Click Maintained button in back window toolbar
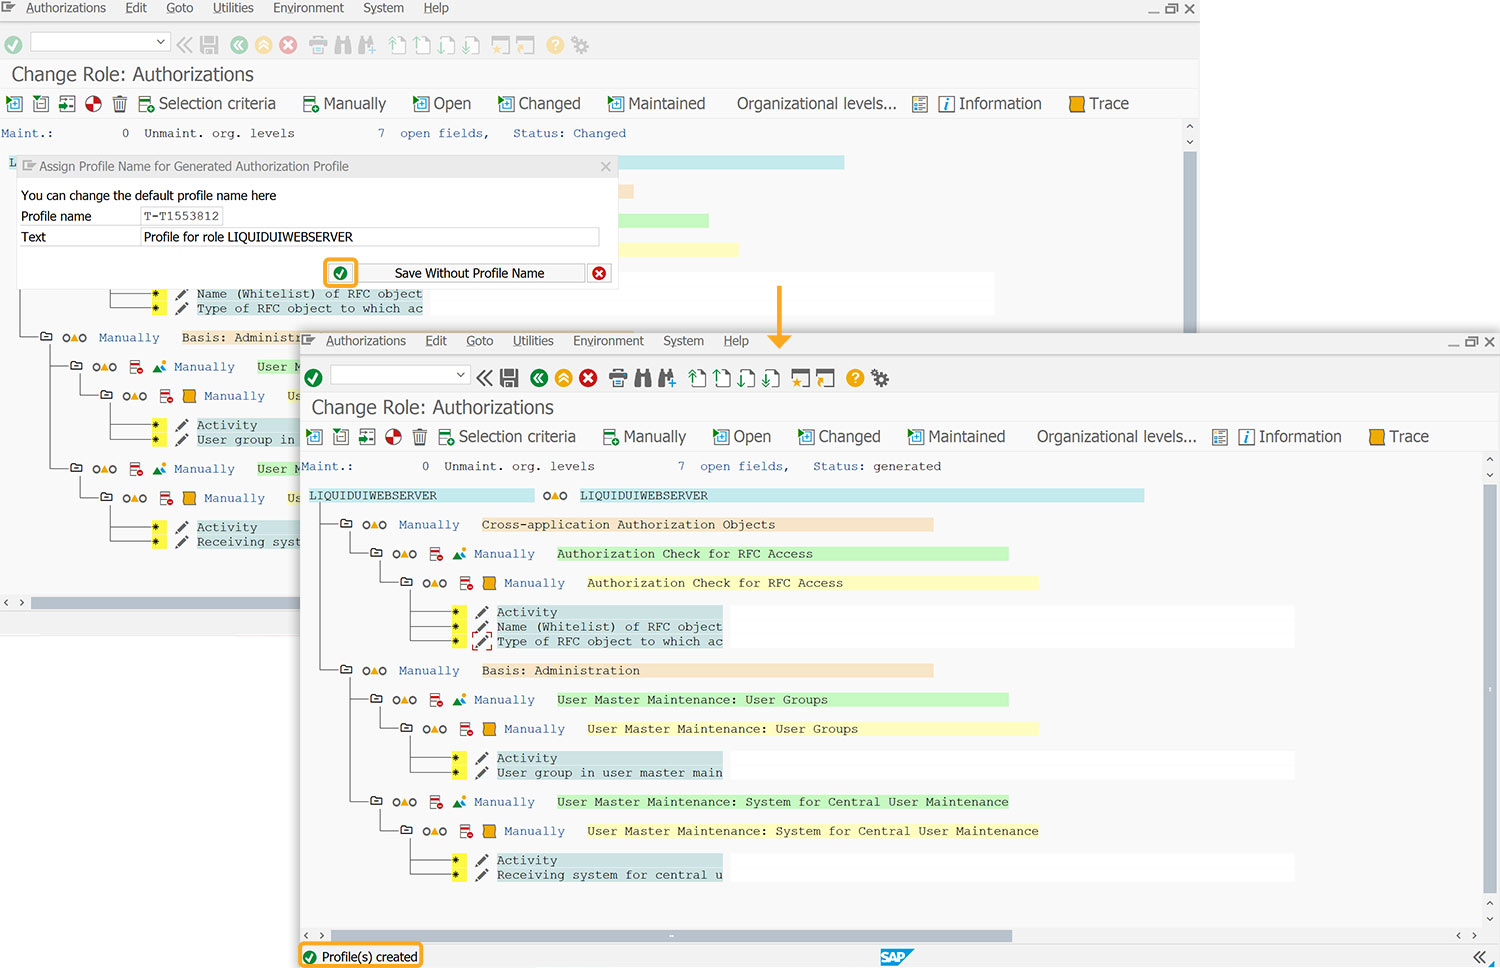Viewport: 1500px width, 968px height. (656, 104)
